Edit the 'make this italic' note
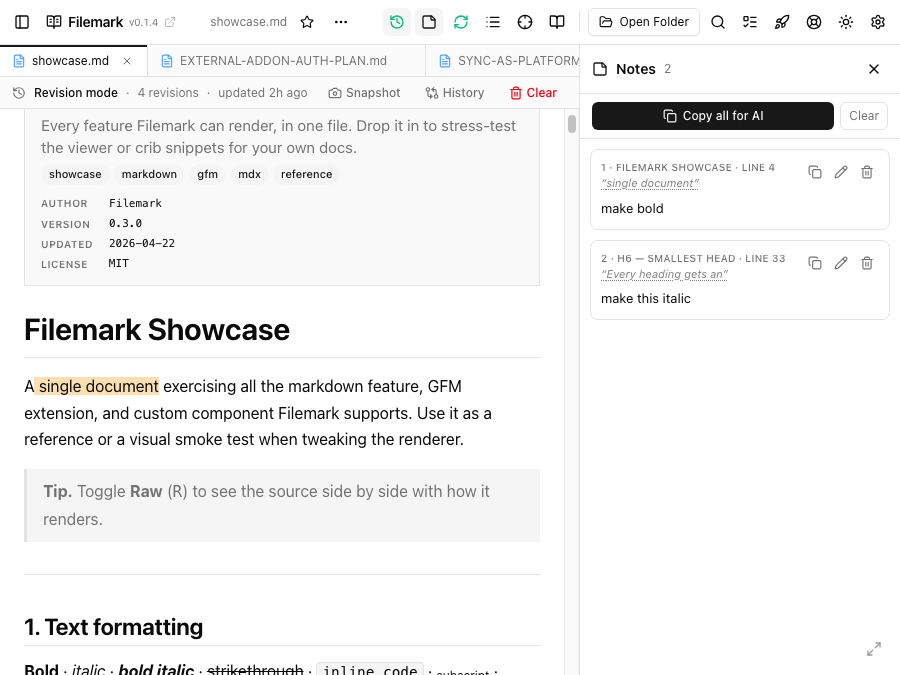 (841, 263)
